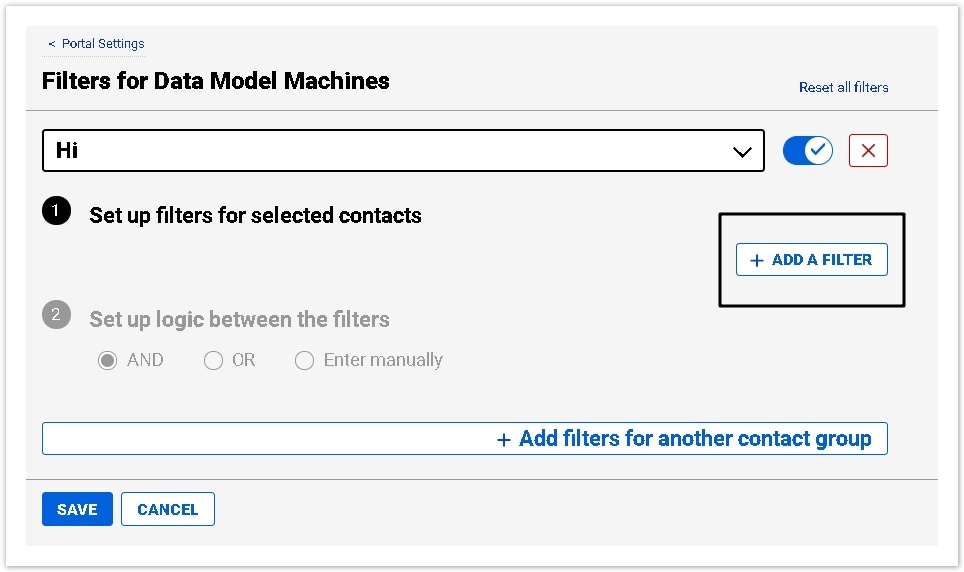This screenshot has height=572, width=964.
Task: Click the Set up filters for selected contacts heading
Action: click(255, 215)
